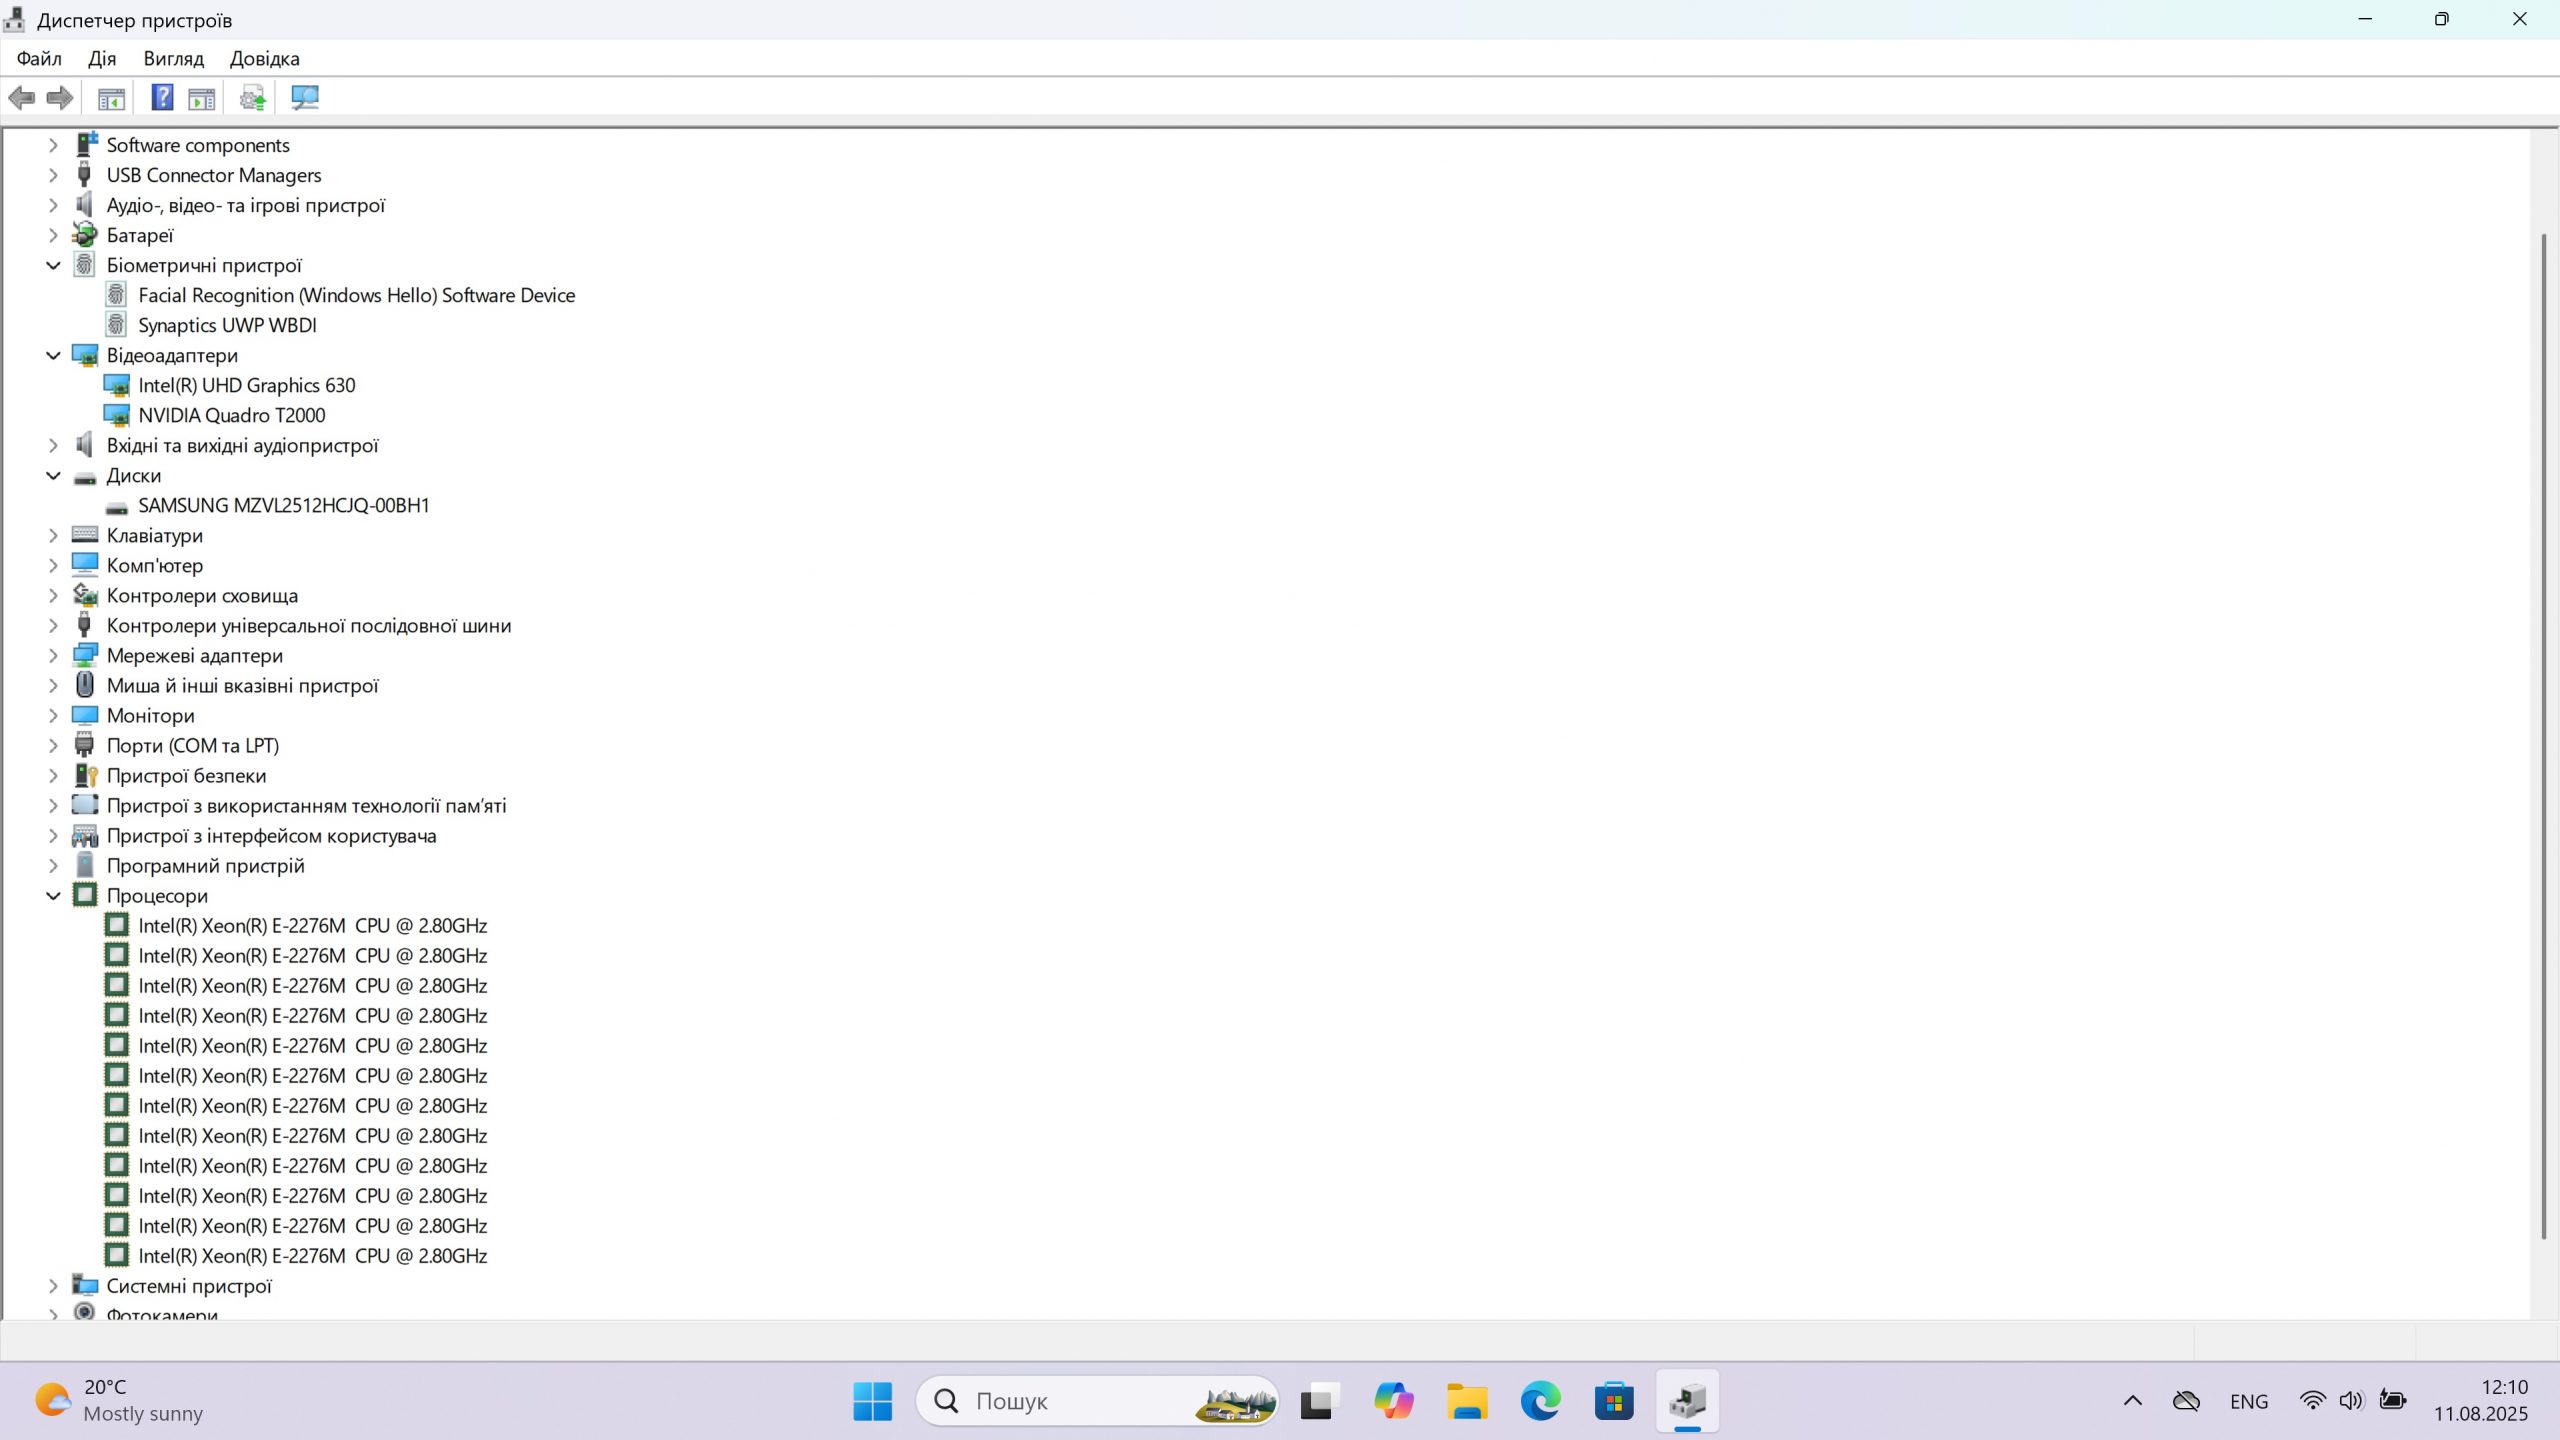Select NVIDIA Quadro T2000 device
The width and height of the screenshot is (2560, 1440).
[x=231, y=415]
